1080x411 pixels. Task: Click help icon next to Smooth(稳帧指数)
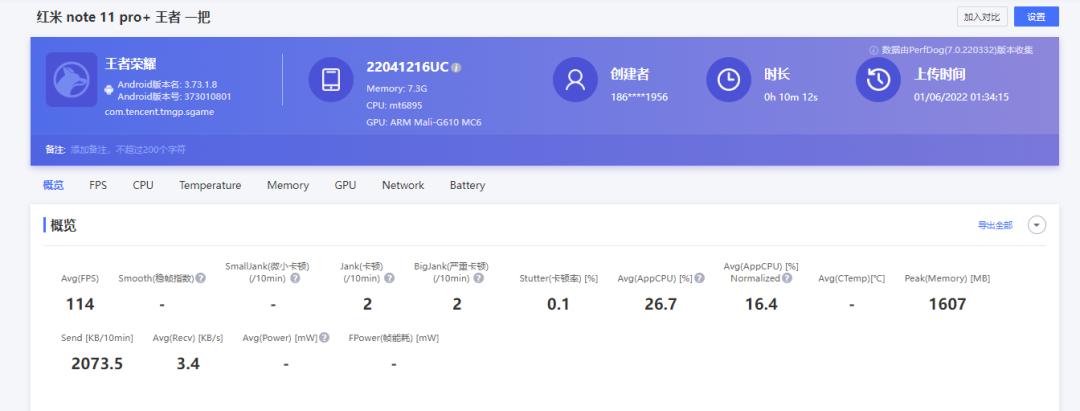click(201, 278)
